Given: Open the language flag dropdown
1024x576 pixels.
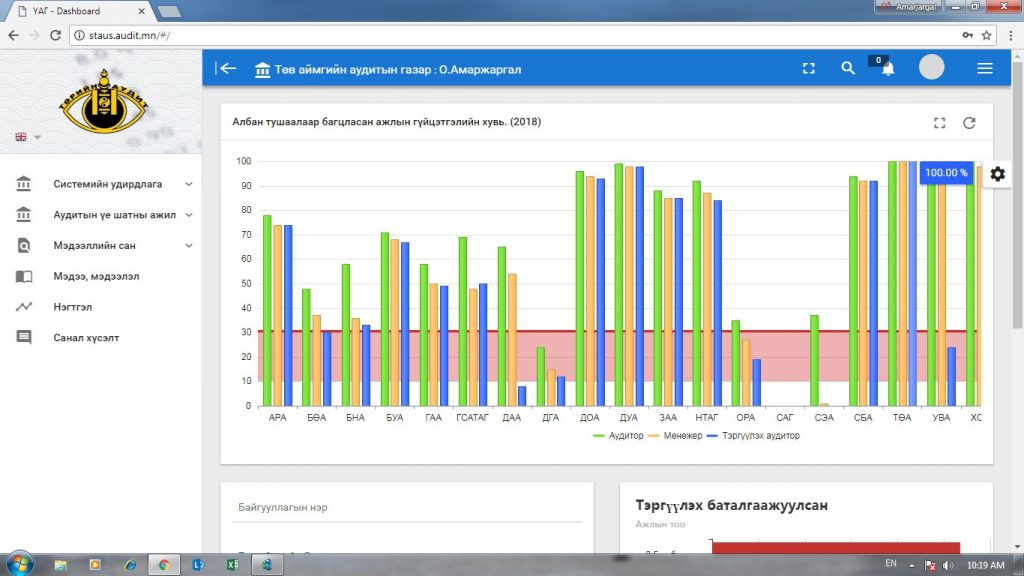Looking at the screenshot, I should (28, 137).
